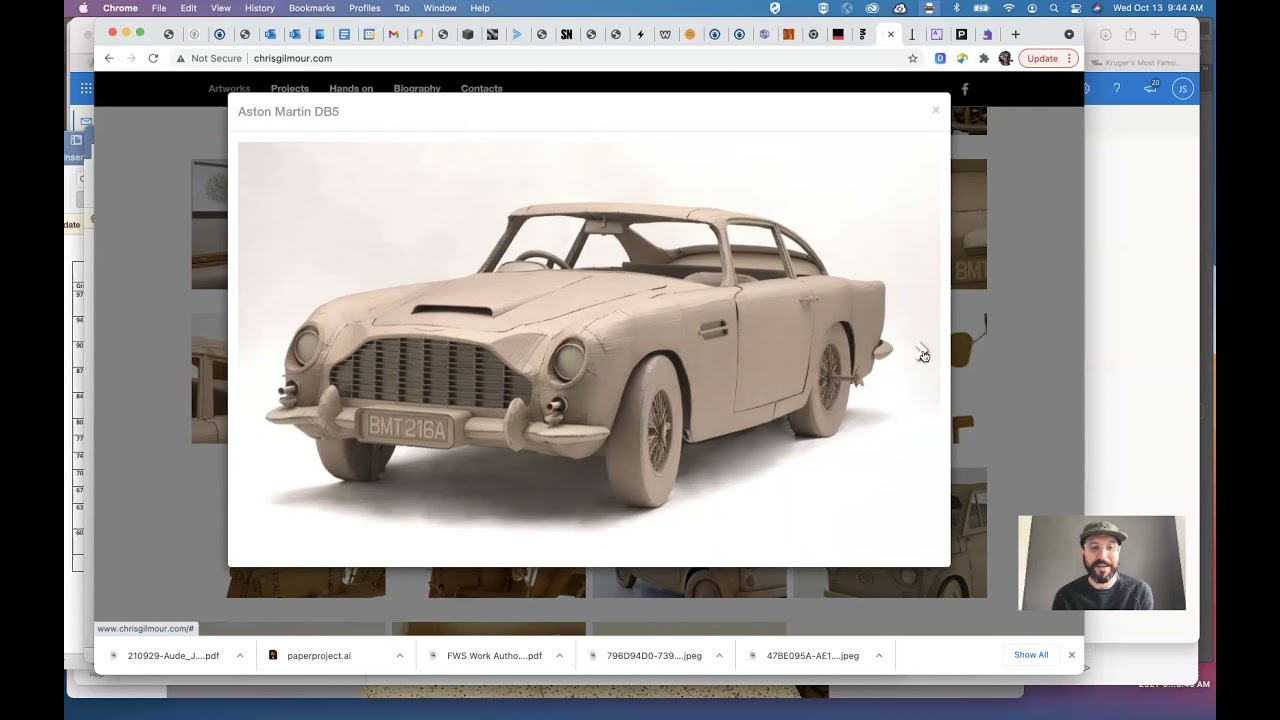The height and width of the screenshot is (720, 1280).
Task: Click Show All downloads
Action: (1031, 655)
